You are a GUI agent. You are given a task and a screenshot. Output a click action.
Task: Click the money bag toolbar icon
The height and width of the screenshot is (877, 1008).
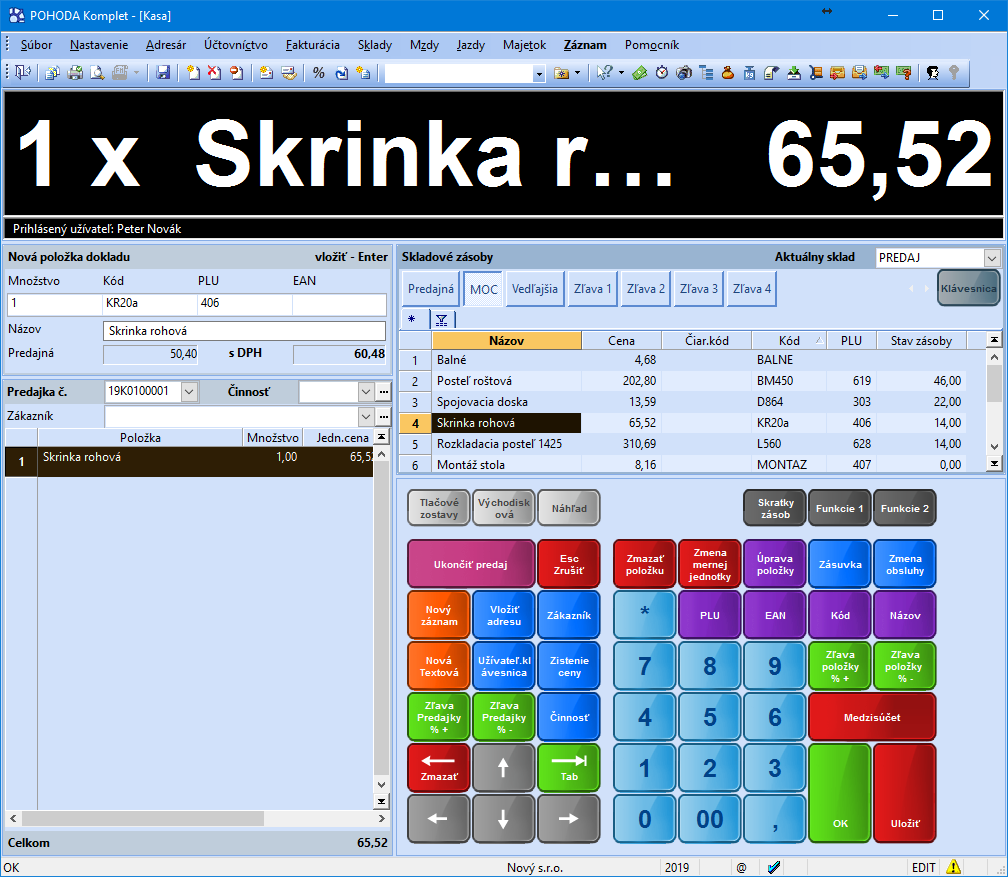pyautogui.click(x=728, y=73)
